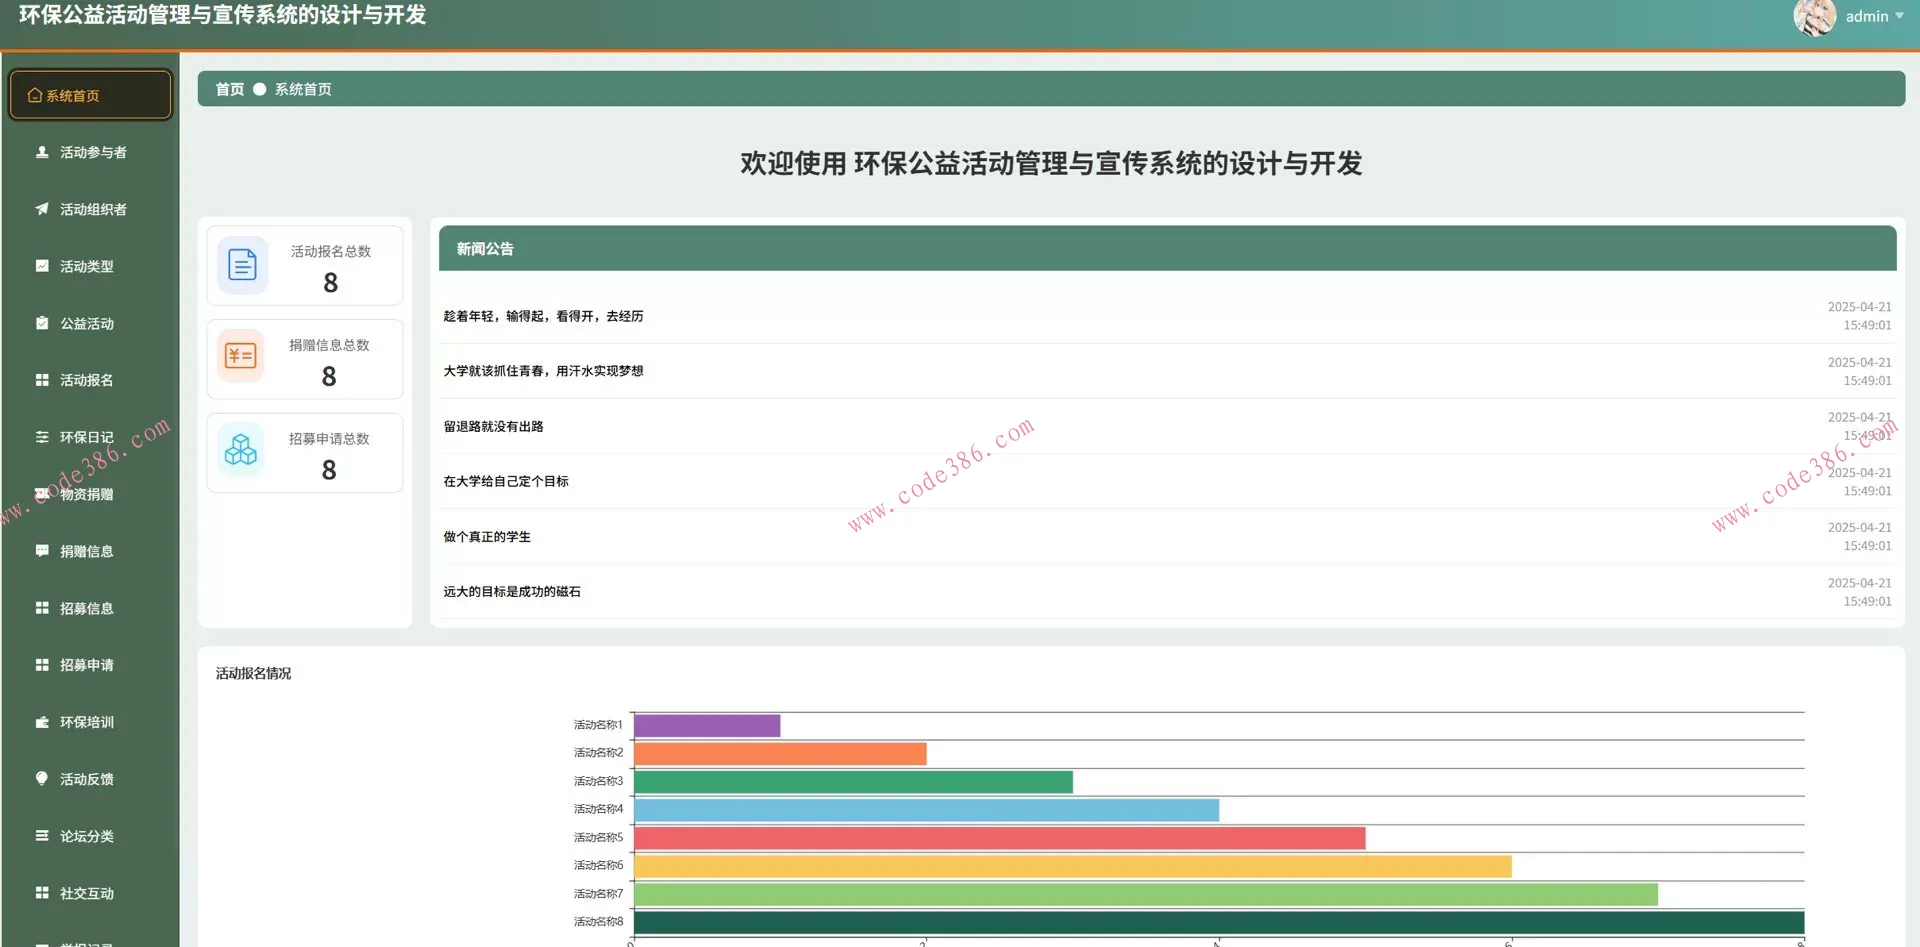
Task: Open the admin user dropdown
Action: pos(1874,16)
